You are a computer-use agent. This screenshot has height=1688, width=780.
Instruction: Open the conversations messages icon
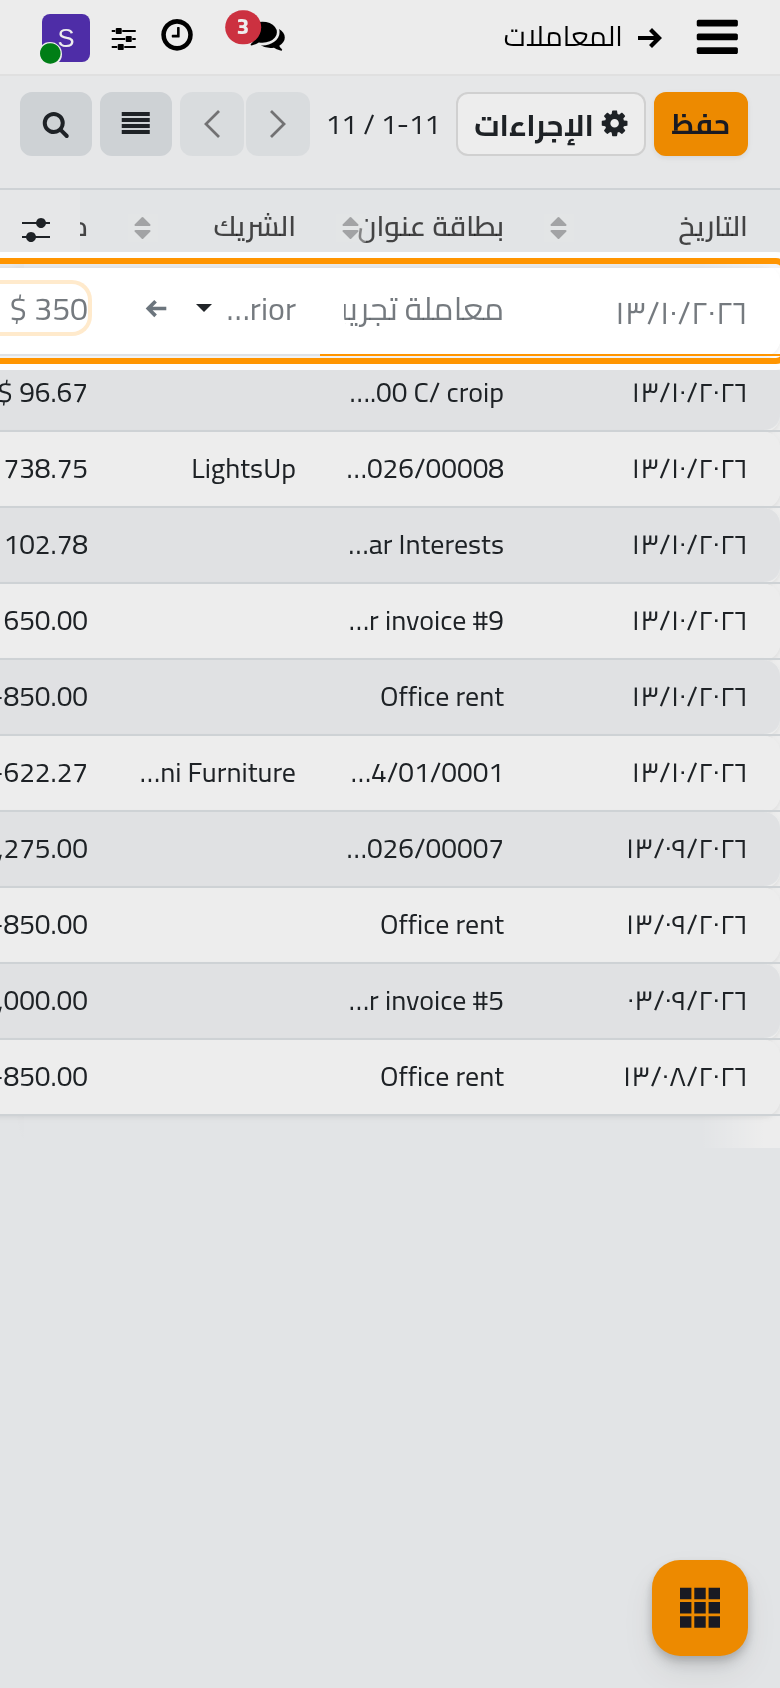click(266, 37)
